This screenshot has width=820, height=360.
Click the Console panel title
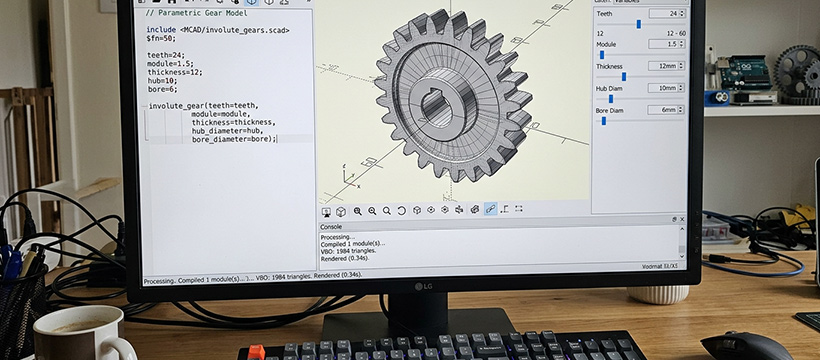331,227
